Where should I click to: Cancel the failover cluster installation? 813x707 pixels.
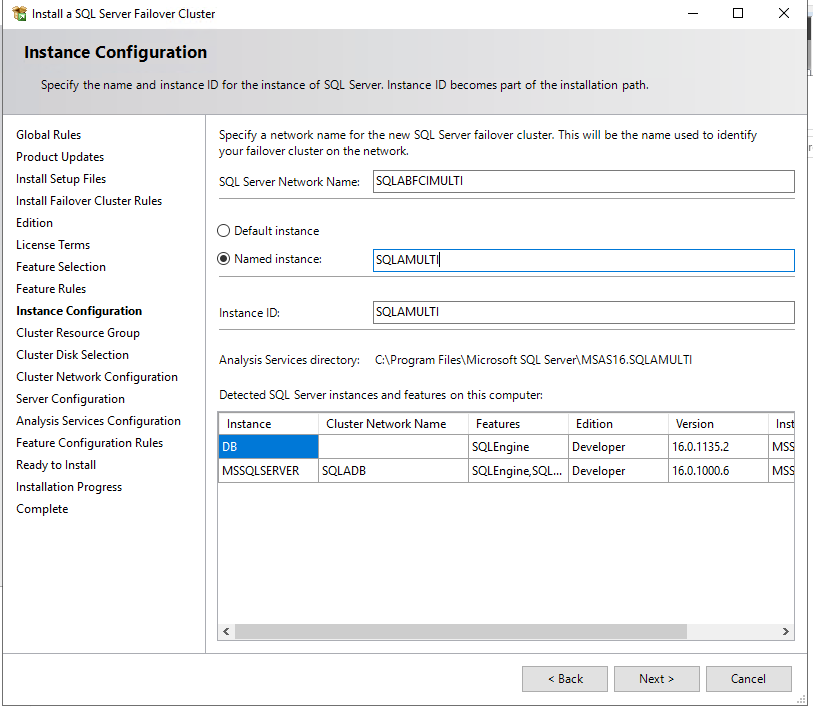click(748, 679)
